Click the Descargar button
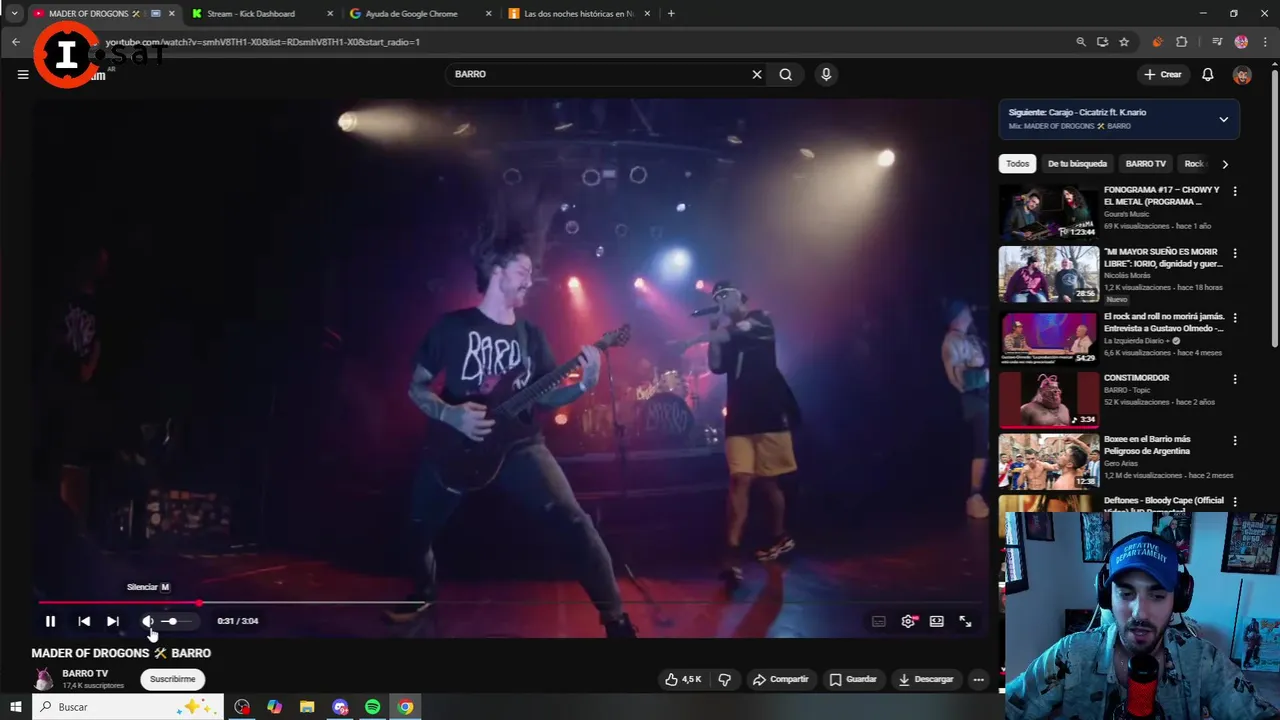The width and height of the screenshot is (1280, 720). click(x=926, y=679)
